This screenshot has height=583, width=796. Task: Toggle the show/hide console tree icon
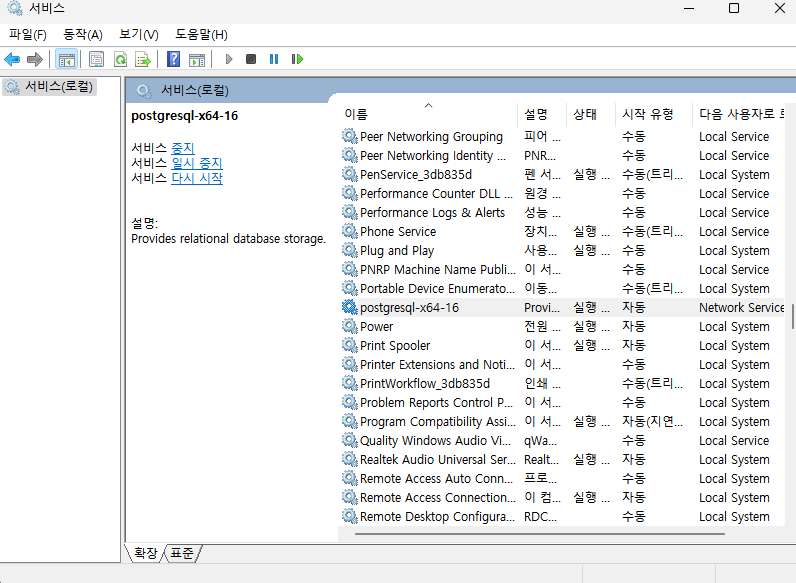click(67, 59)
